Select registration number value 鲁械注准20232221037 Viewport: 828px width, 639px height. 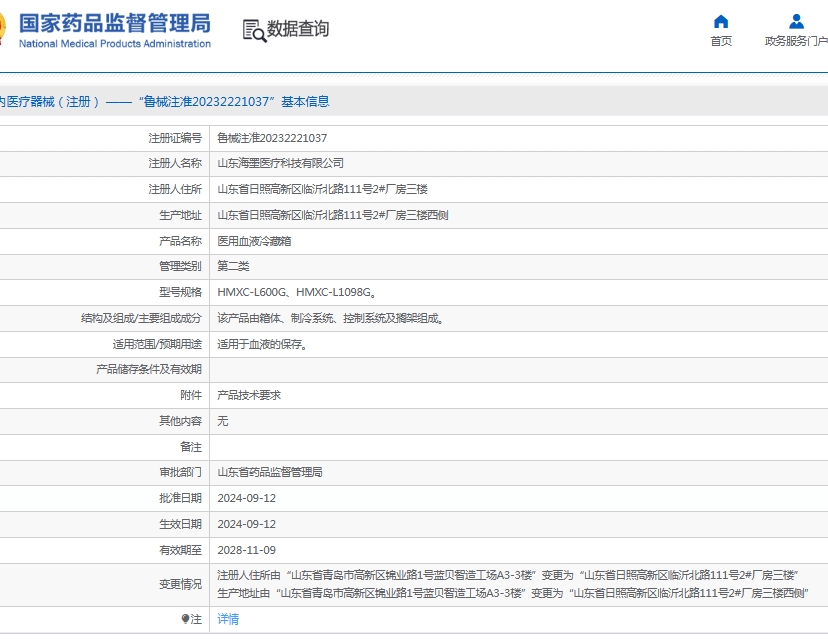pyautogui.click(x=272, y=138)
